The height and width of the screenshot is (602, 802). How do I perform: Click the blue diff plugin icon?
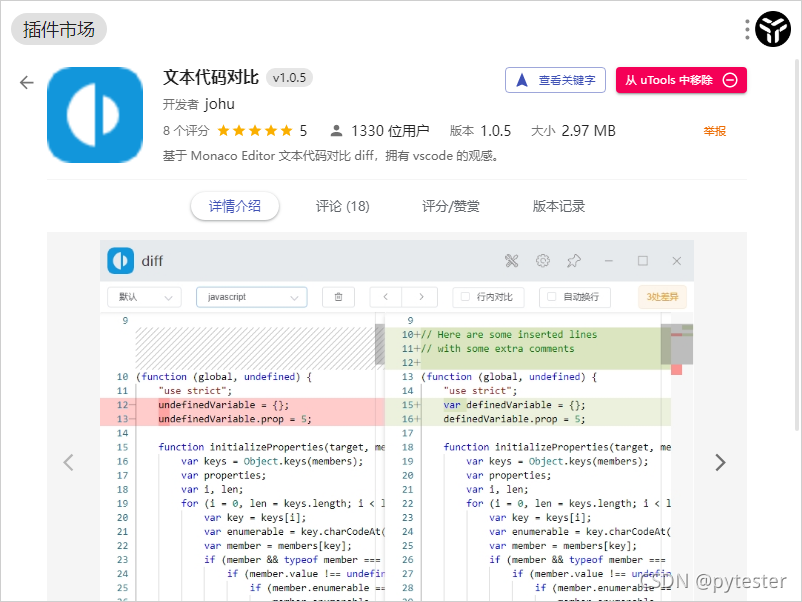pyautogui.click(x=95, y=115)
